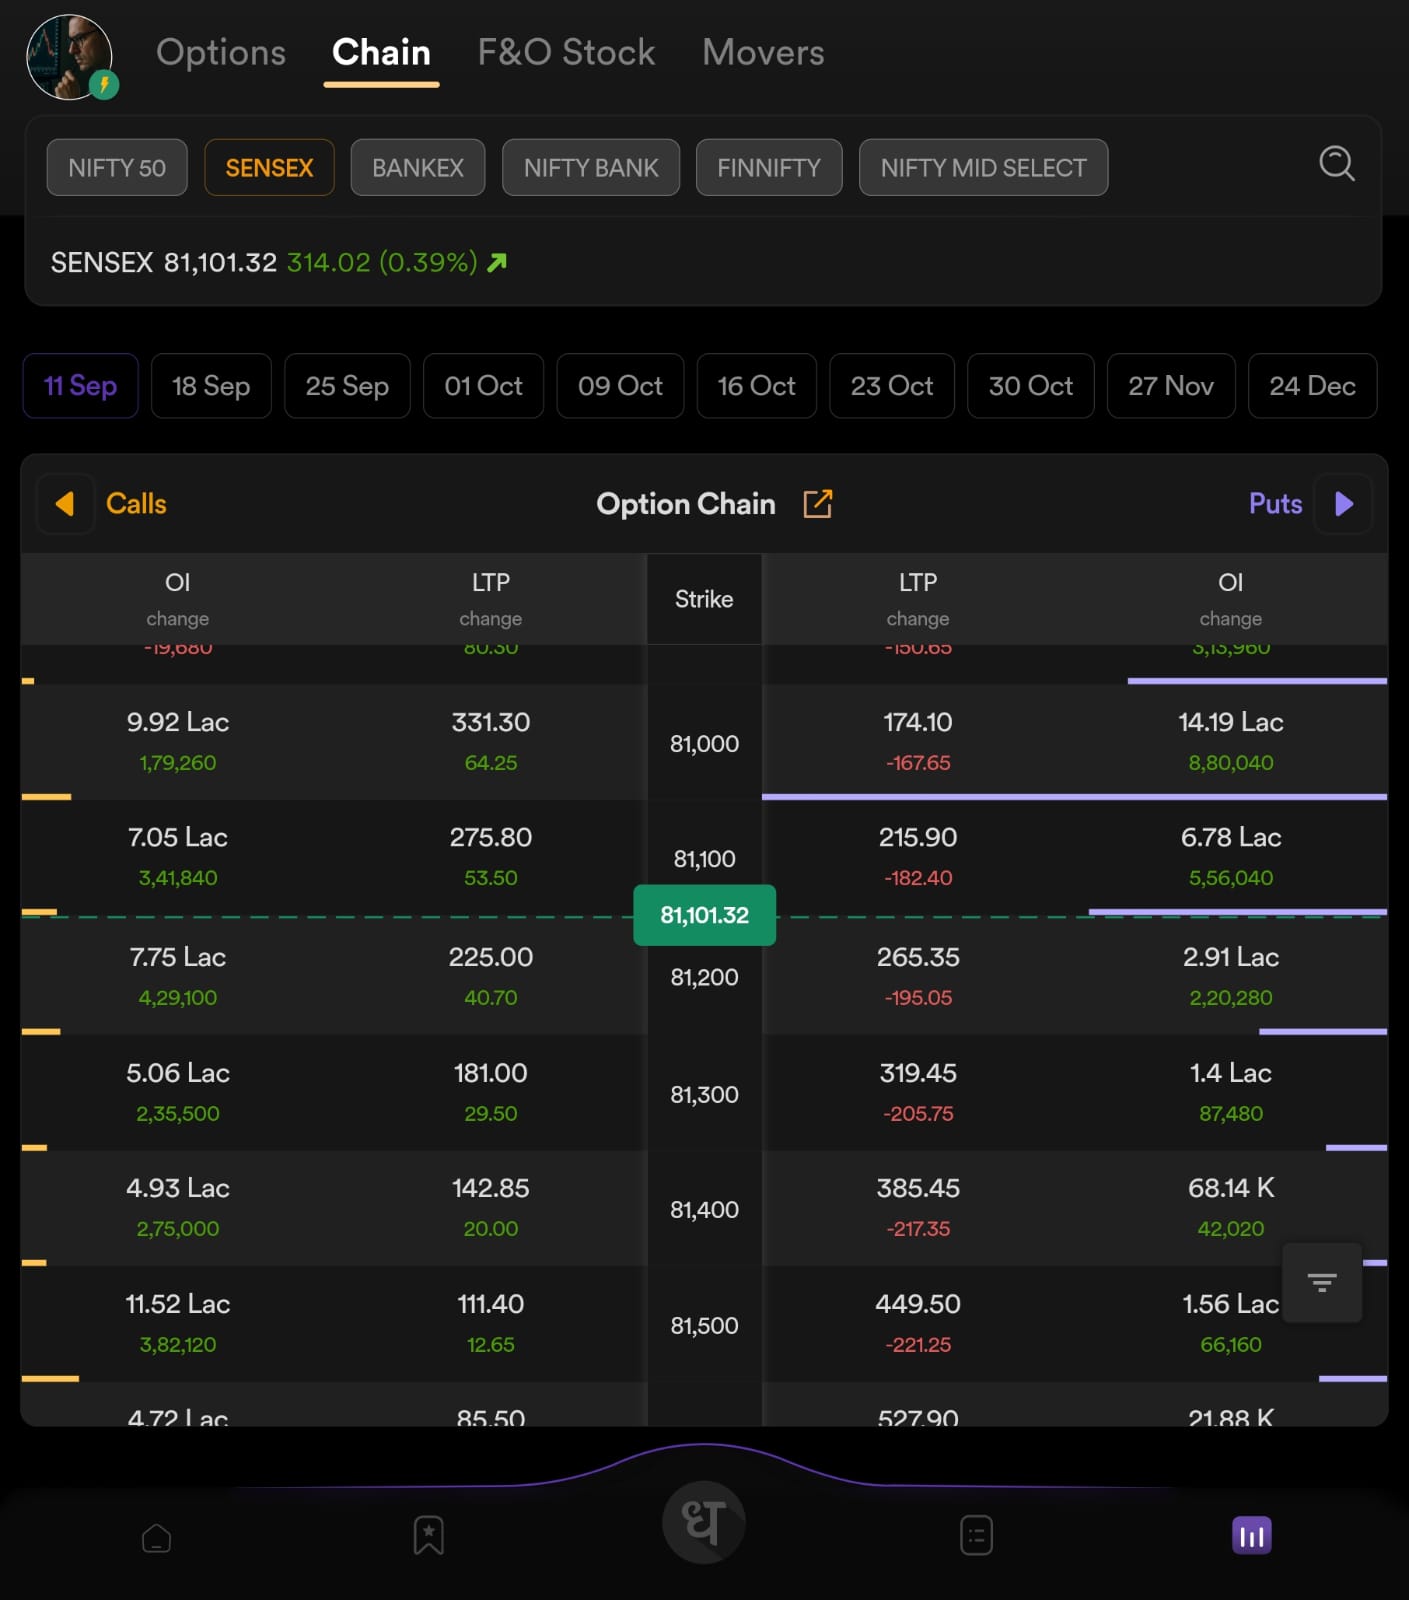1409x1600 pixels.
Task: Click the 81,000 strike price row
Action: (x=704, y=743)
